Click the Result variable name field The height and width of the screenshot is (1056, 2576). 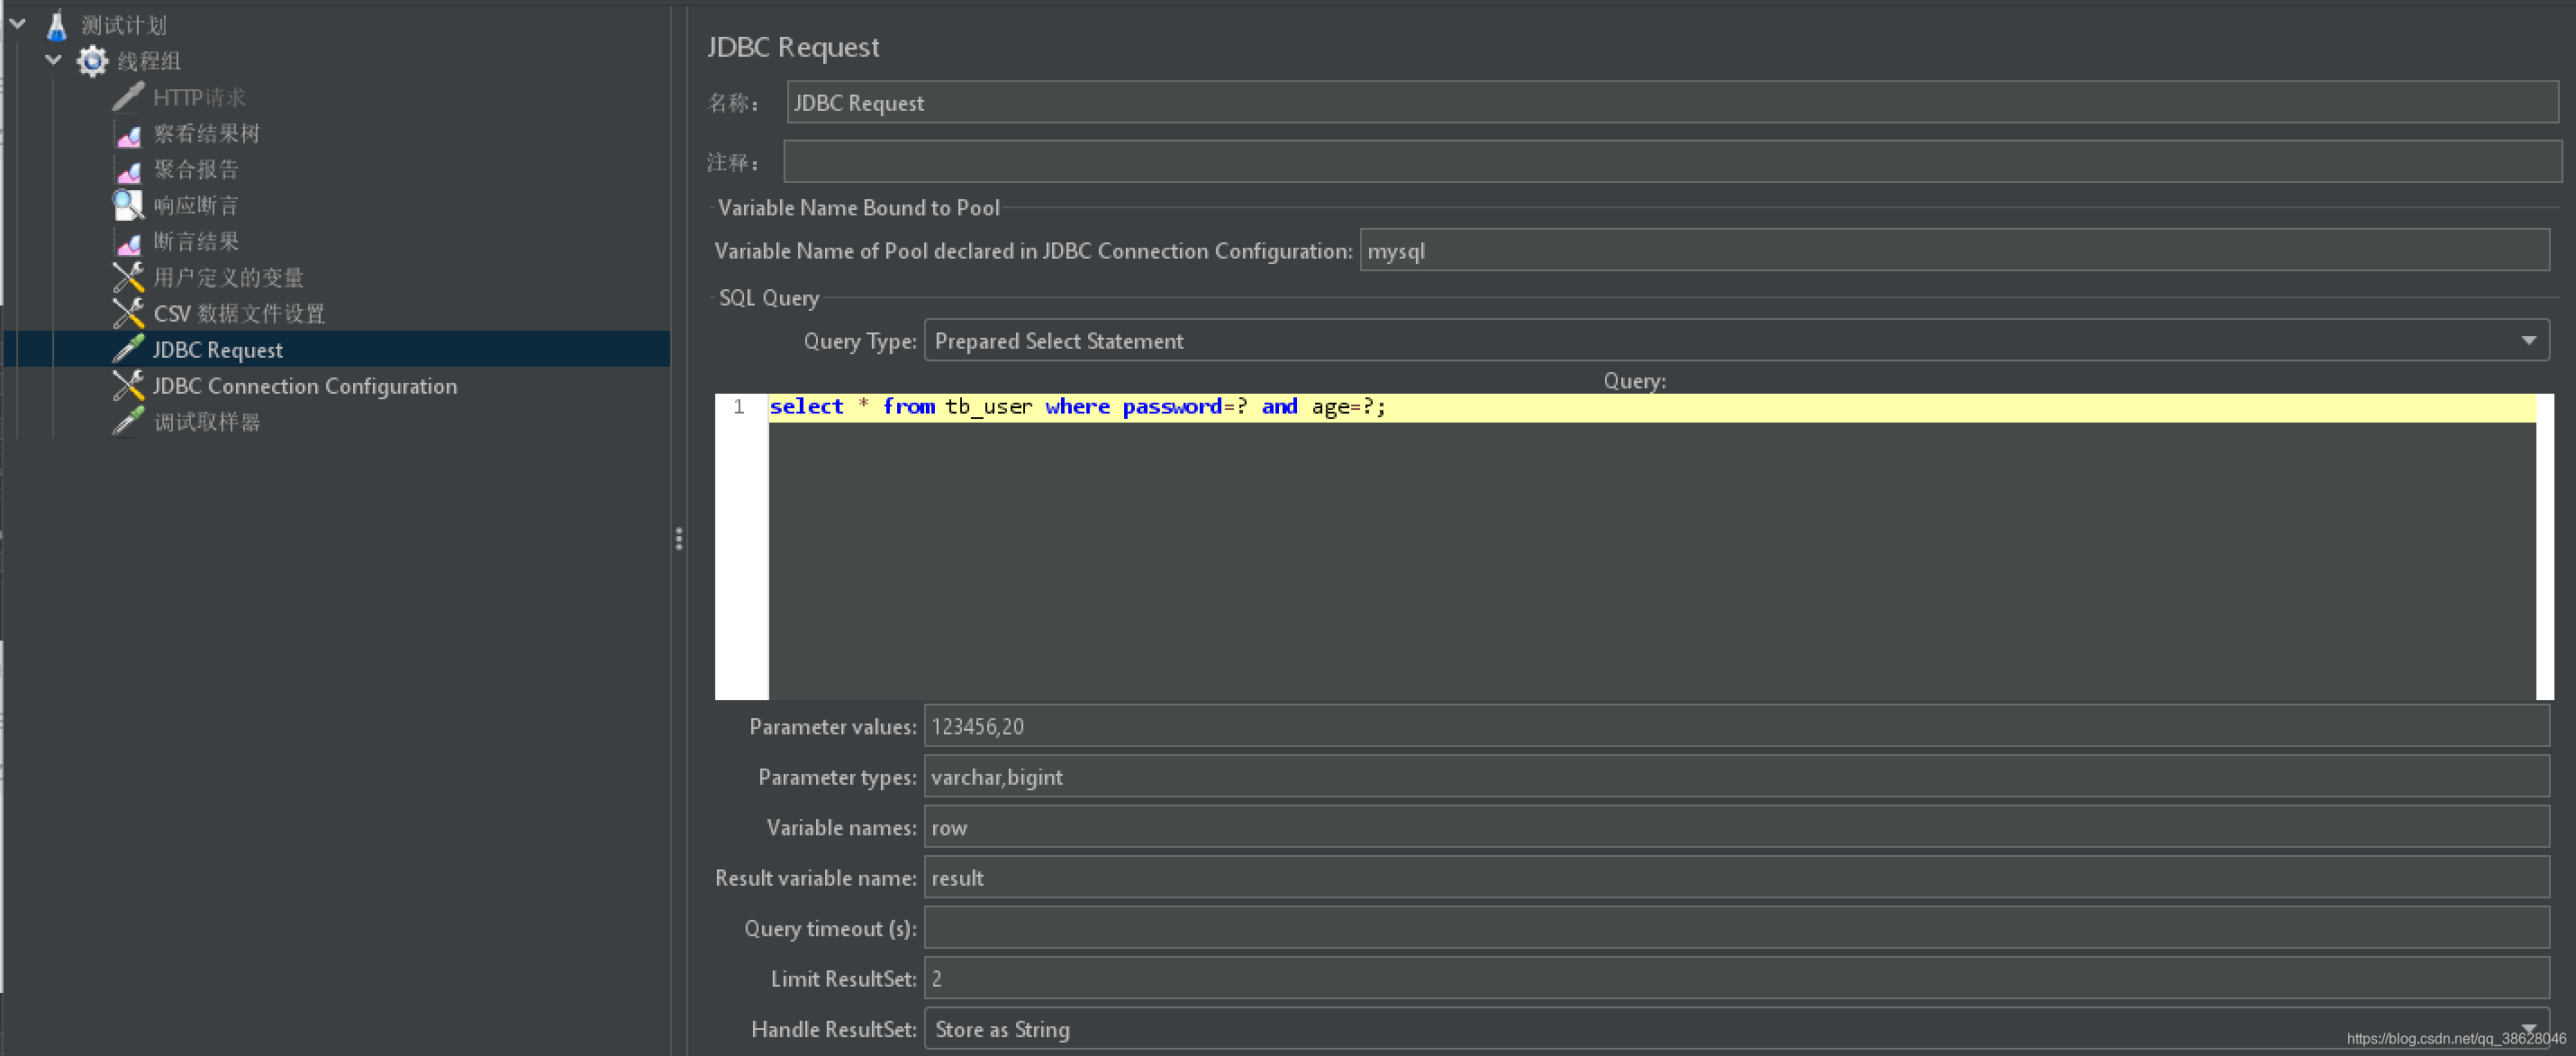click(x=1736, y=877)
